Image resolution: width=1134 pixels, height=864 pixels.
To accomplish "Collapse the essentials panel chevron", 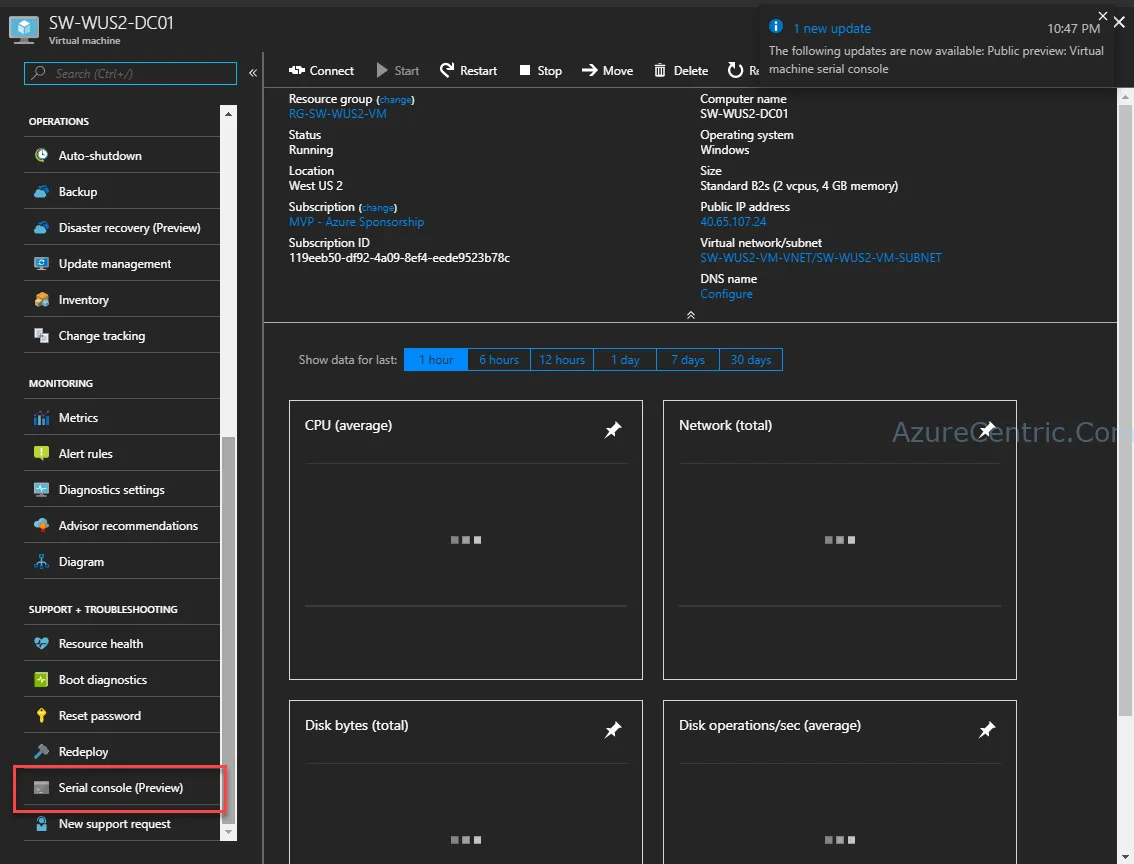I will [691, 315].
